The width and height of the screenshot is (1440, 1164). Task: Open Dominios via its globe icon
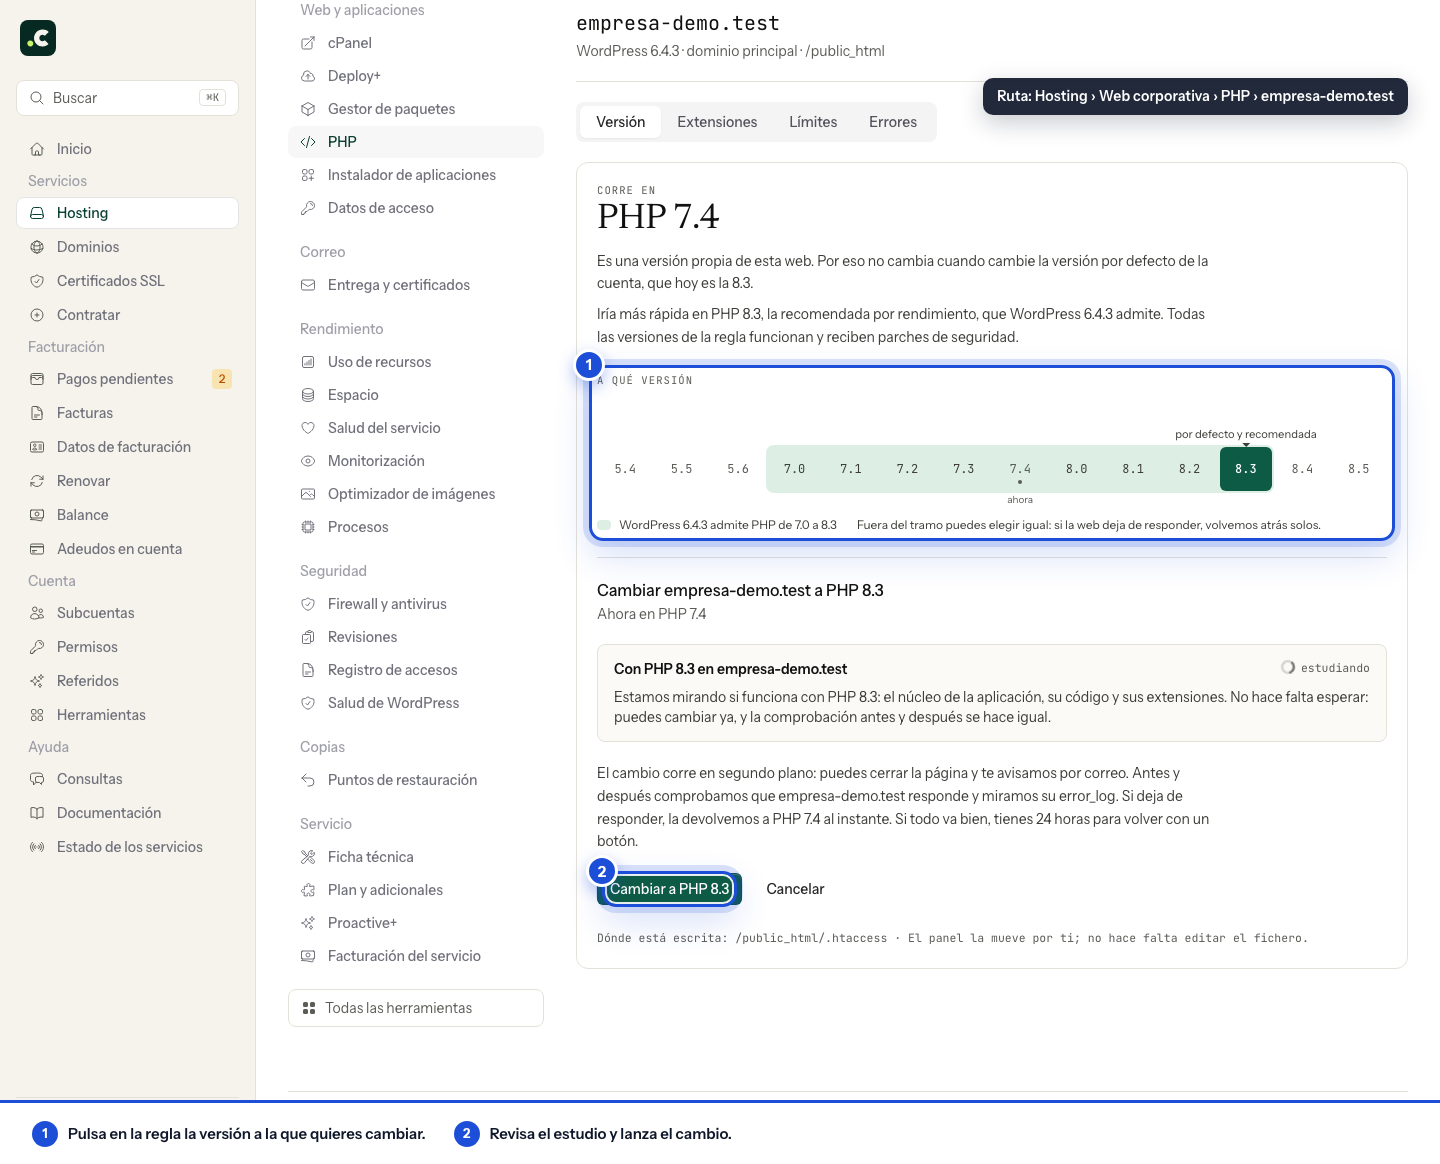37,247
